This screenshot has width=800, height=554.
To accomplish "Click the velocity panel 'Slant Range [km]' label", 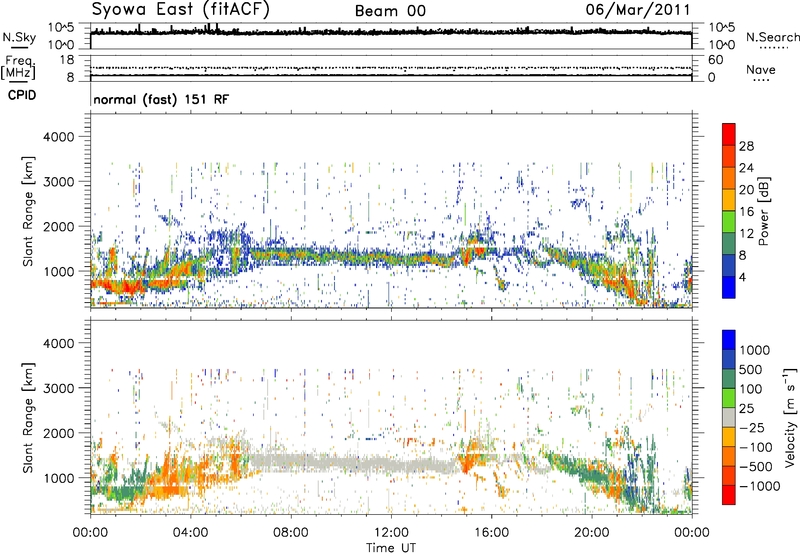I will [28, 417].
